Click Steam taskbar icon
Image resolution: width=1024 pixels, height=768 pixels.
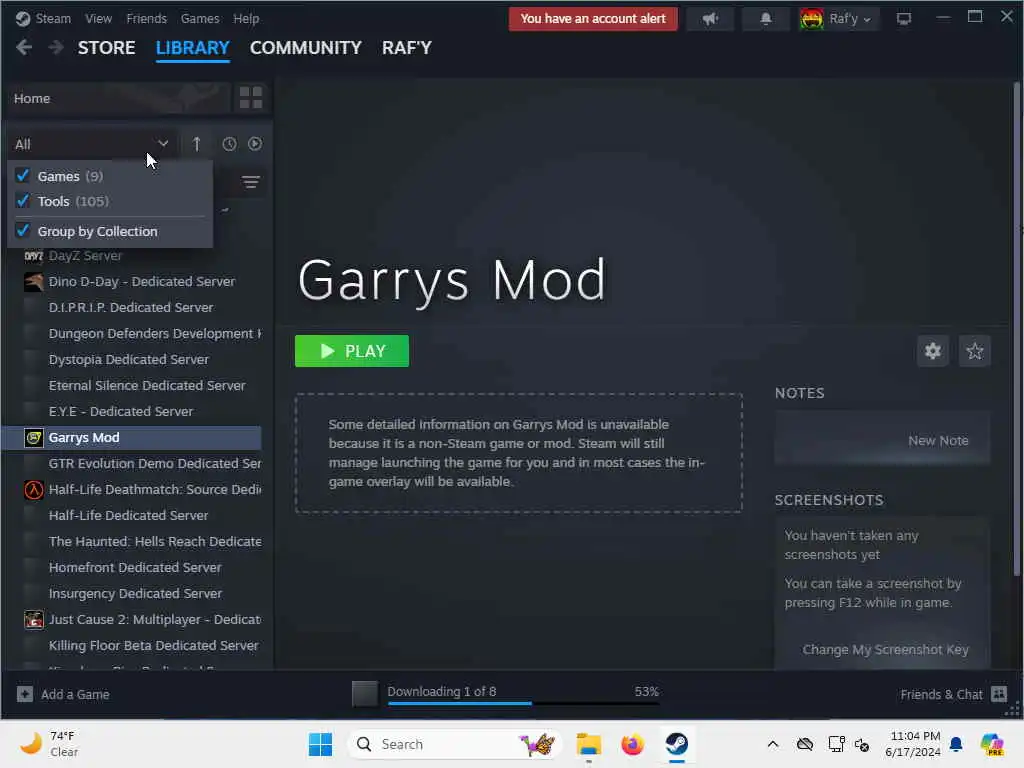677,744
